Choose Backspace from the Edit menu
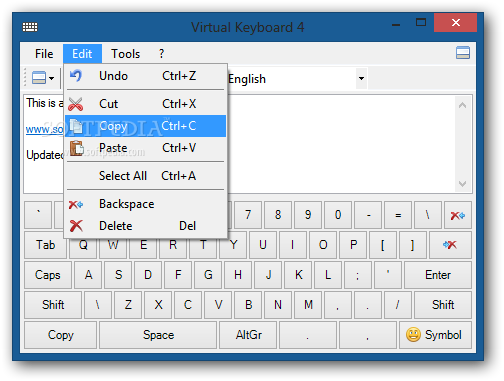The image size is (504, 381). coord(146,204)
